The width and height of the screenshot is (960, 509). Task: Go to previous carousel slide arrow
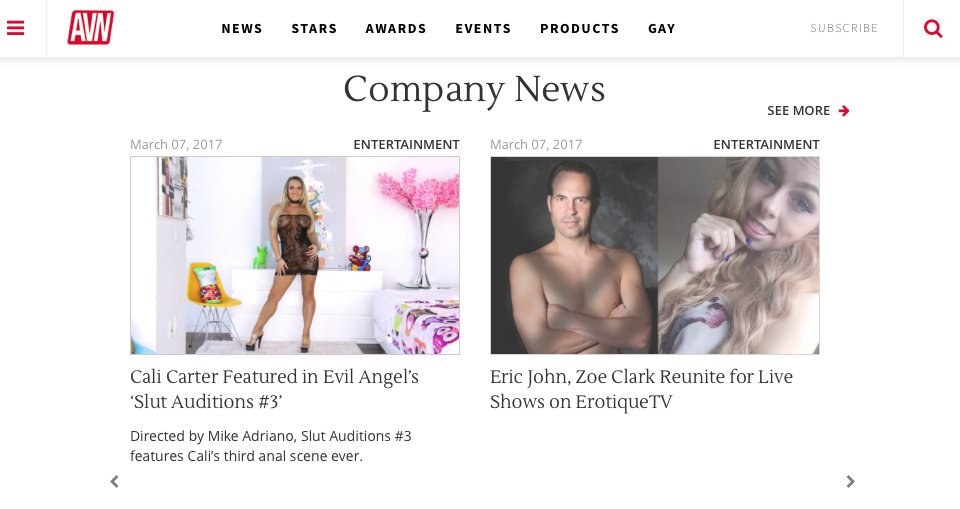[x=114, y=481]
